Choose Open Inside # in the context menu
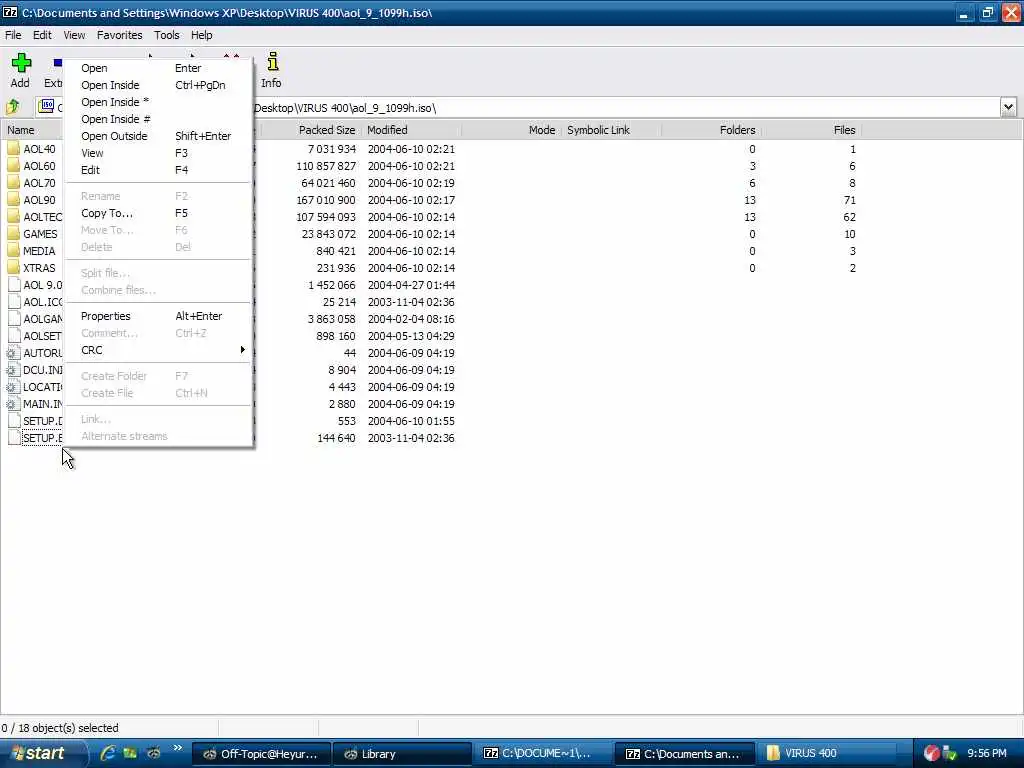Screen dimensions: 1024x768 tap(159, 119)
